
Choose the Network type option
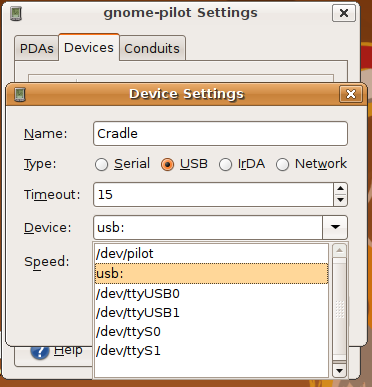click(282, 164)
